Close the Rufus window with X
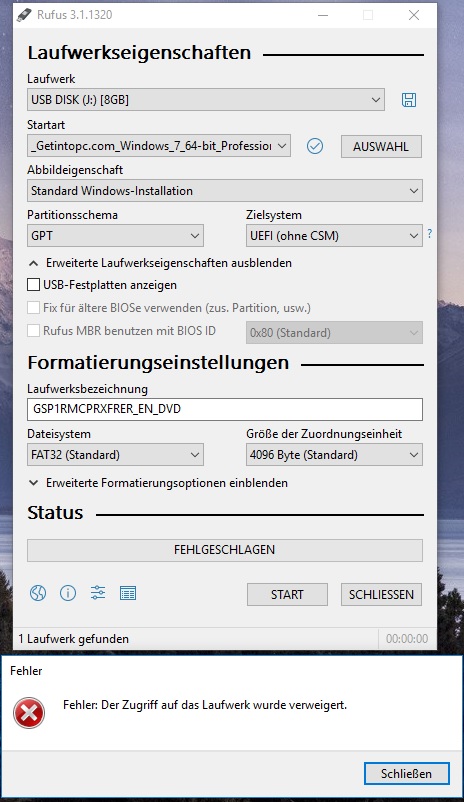This screenshot has width=464, height=802. pyautogui.click(x=414, y=15)
